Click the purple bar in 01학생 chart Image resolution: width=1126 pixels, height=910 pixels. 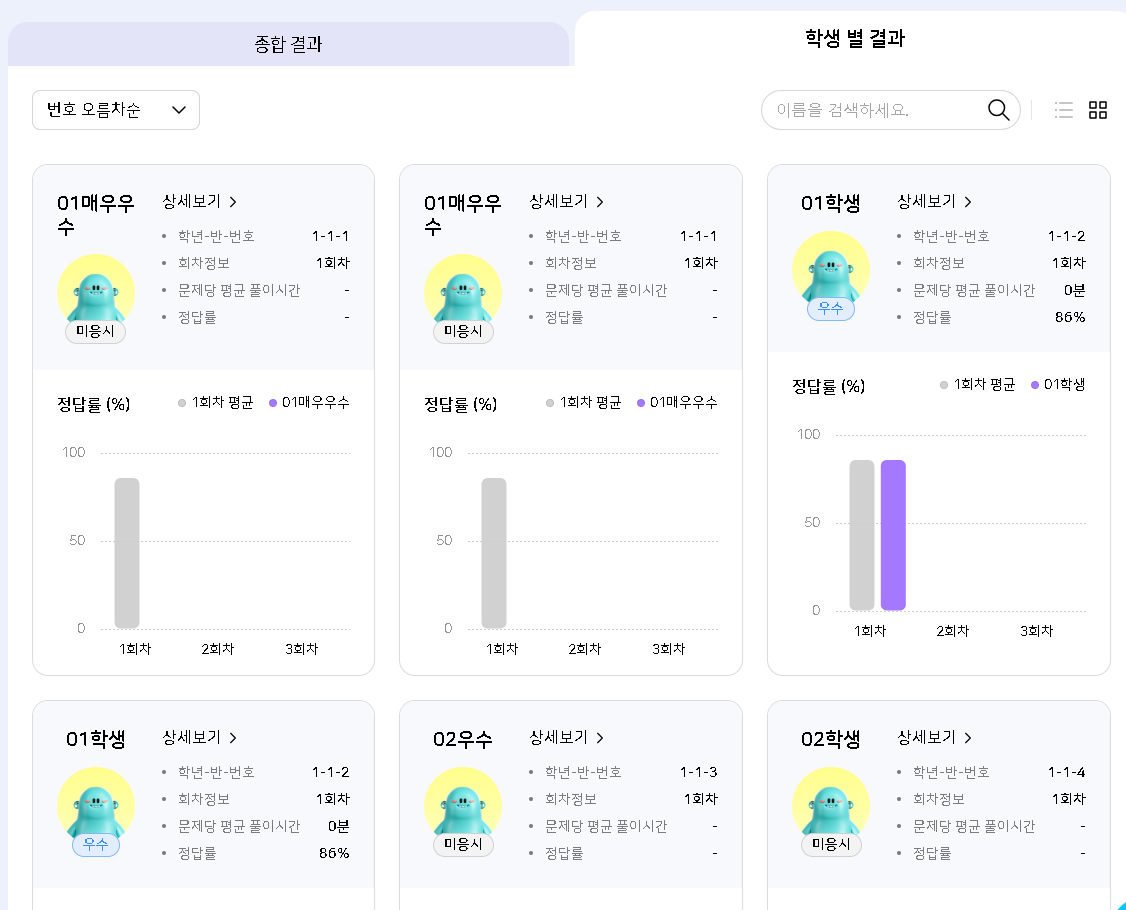[893, 535]
